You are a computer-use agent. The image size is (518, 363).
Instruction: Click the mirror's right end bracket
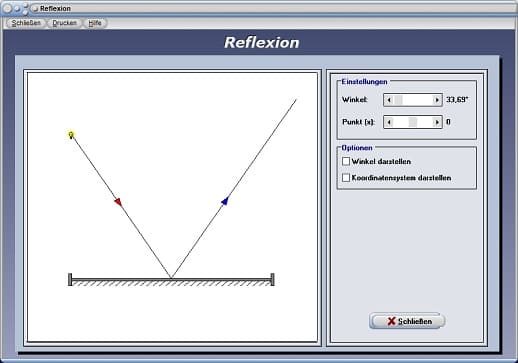point(272,279)
